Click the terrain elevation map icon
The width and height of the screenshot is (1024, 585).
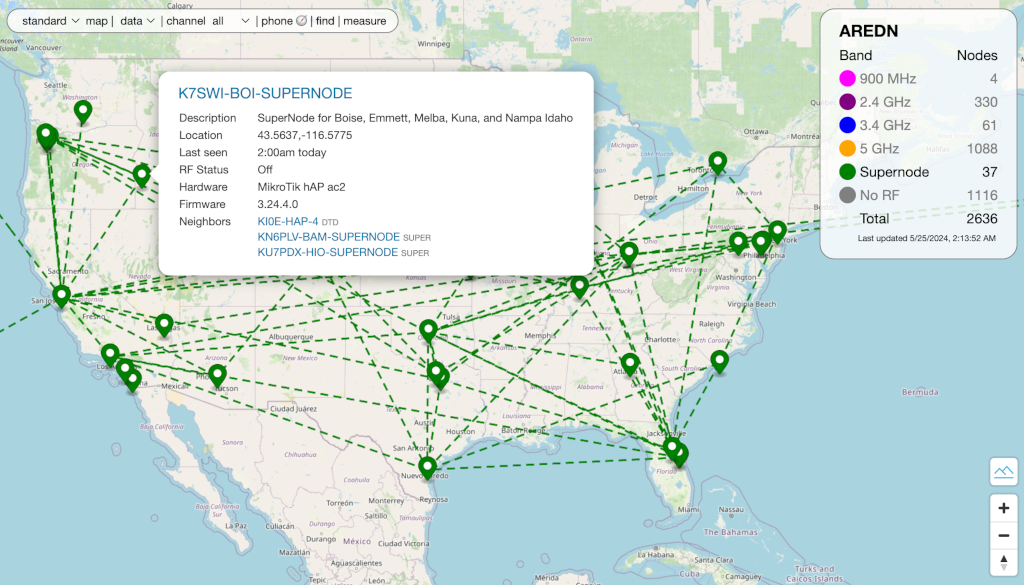pos(1003,471)
